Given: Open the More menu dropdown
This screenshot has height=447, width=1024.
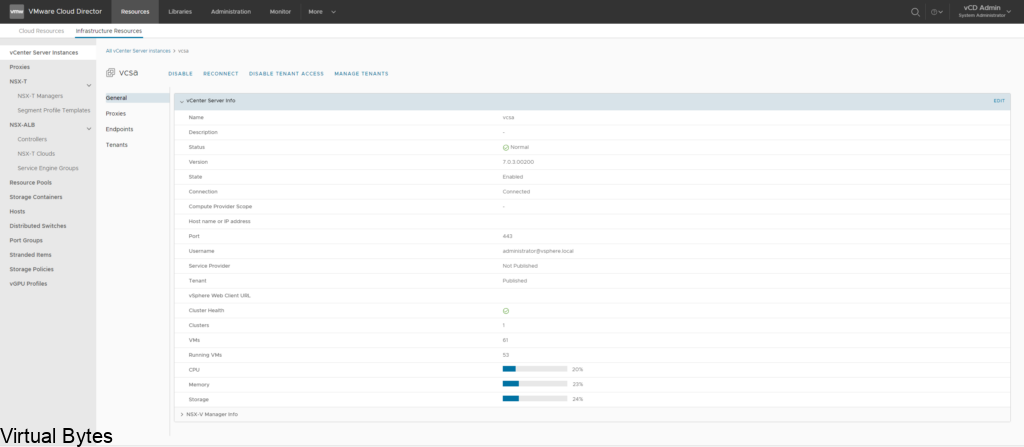Looking at the screenshot, I should point(322,12).
